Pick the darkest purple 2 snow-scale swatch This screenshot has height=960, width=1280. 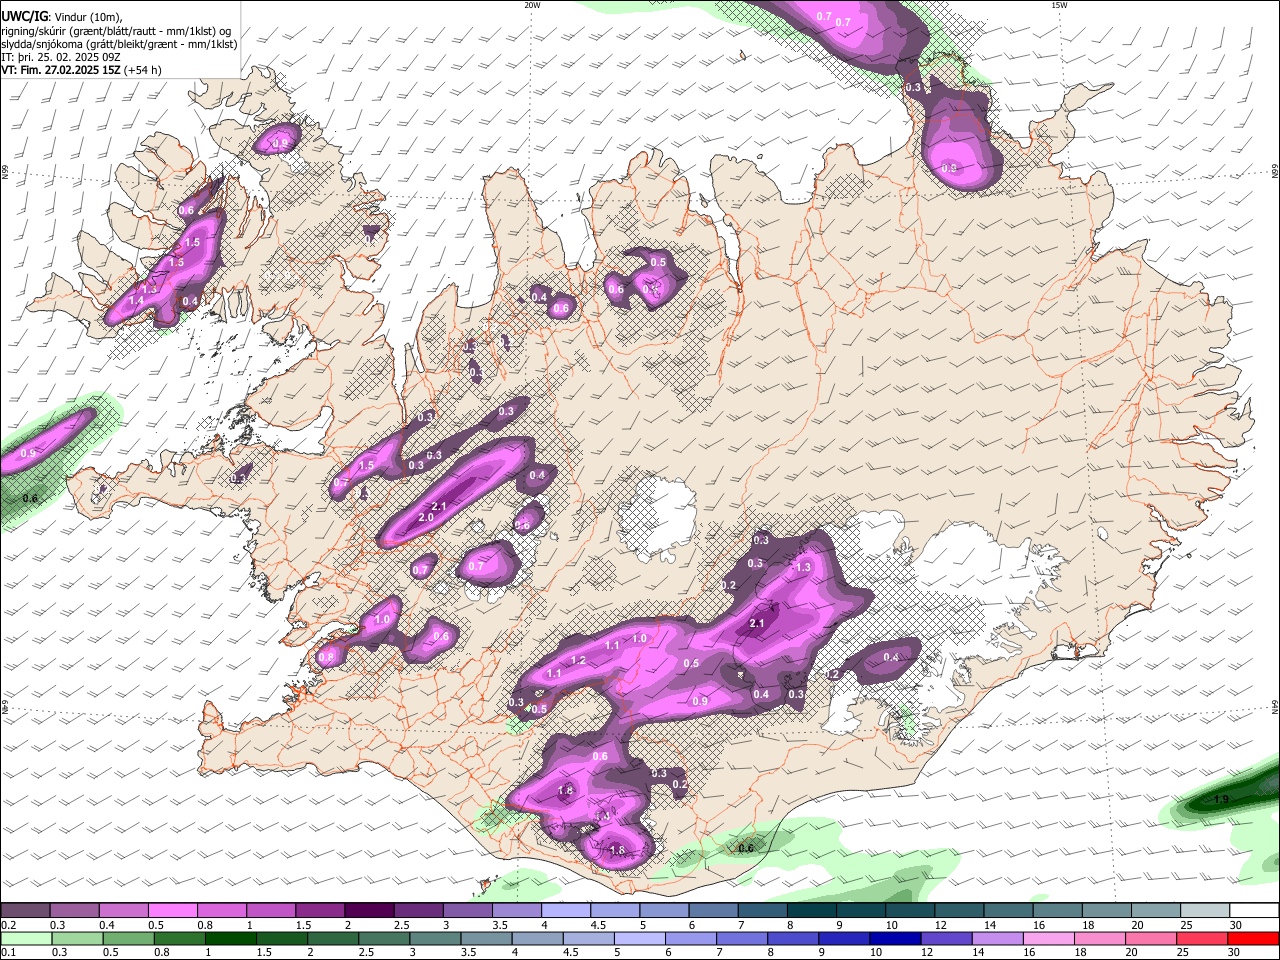[368, 911]
